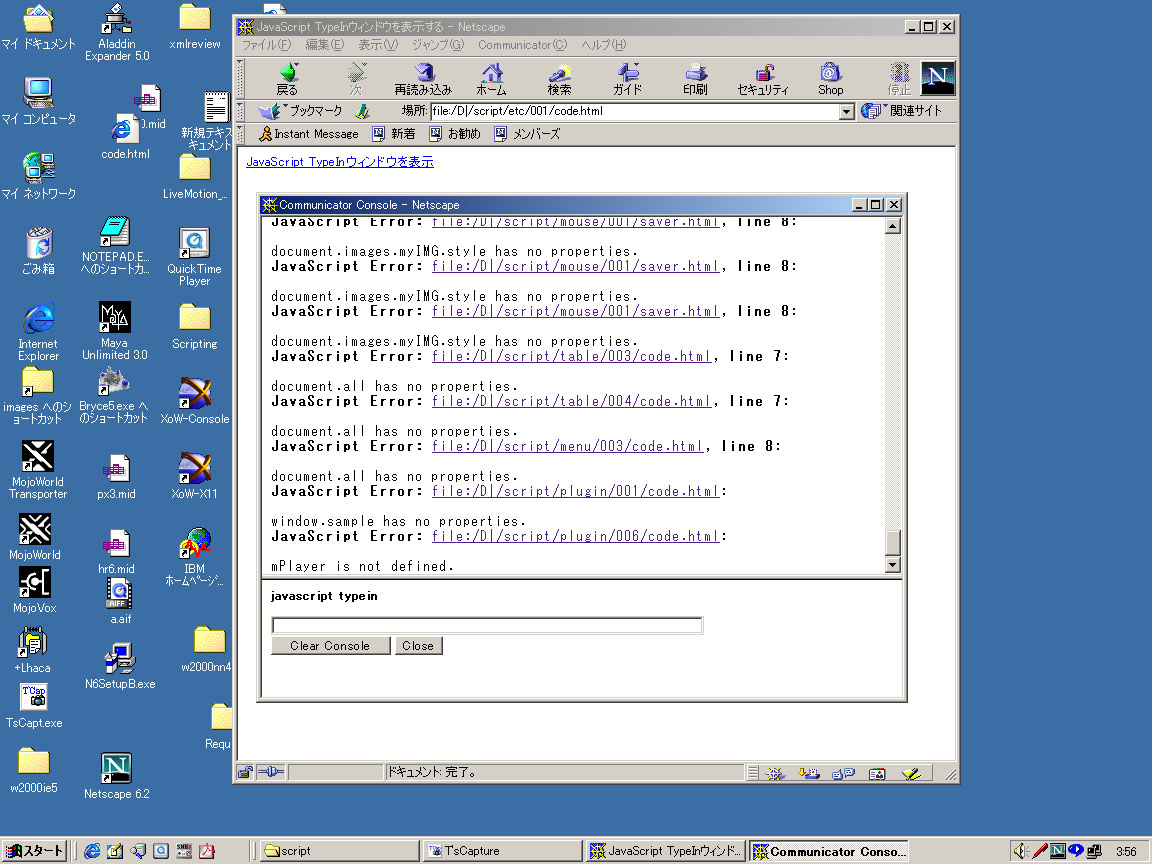Select Netscape 6.2 desktop shortcut

tap(116, 776)
